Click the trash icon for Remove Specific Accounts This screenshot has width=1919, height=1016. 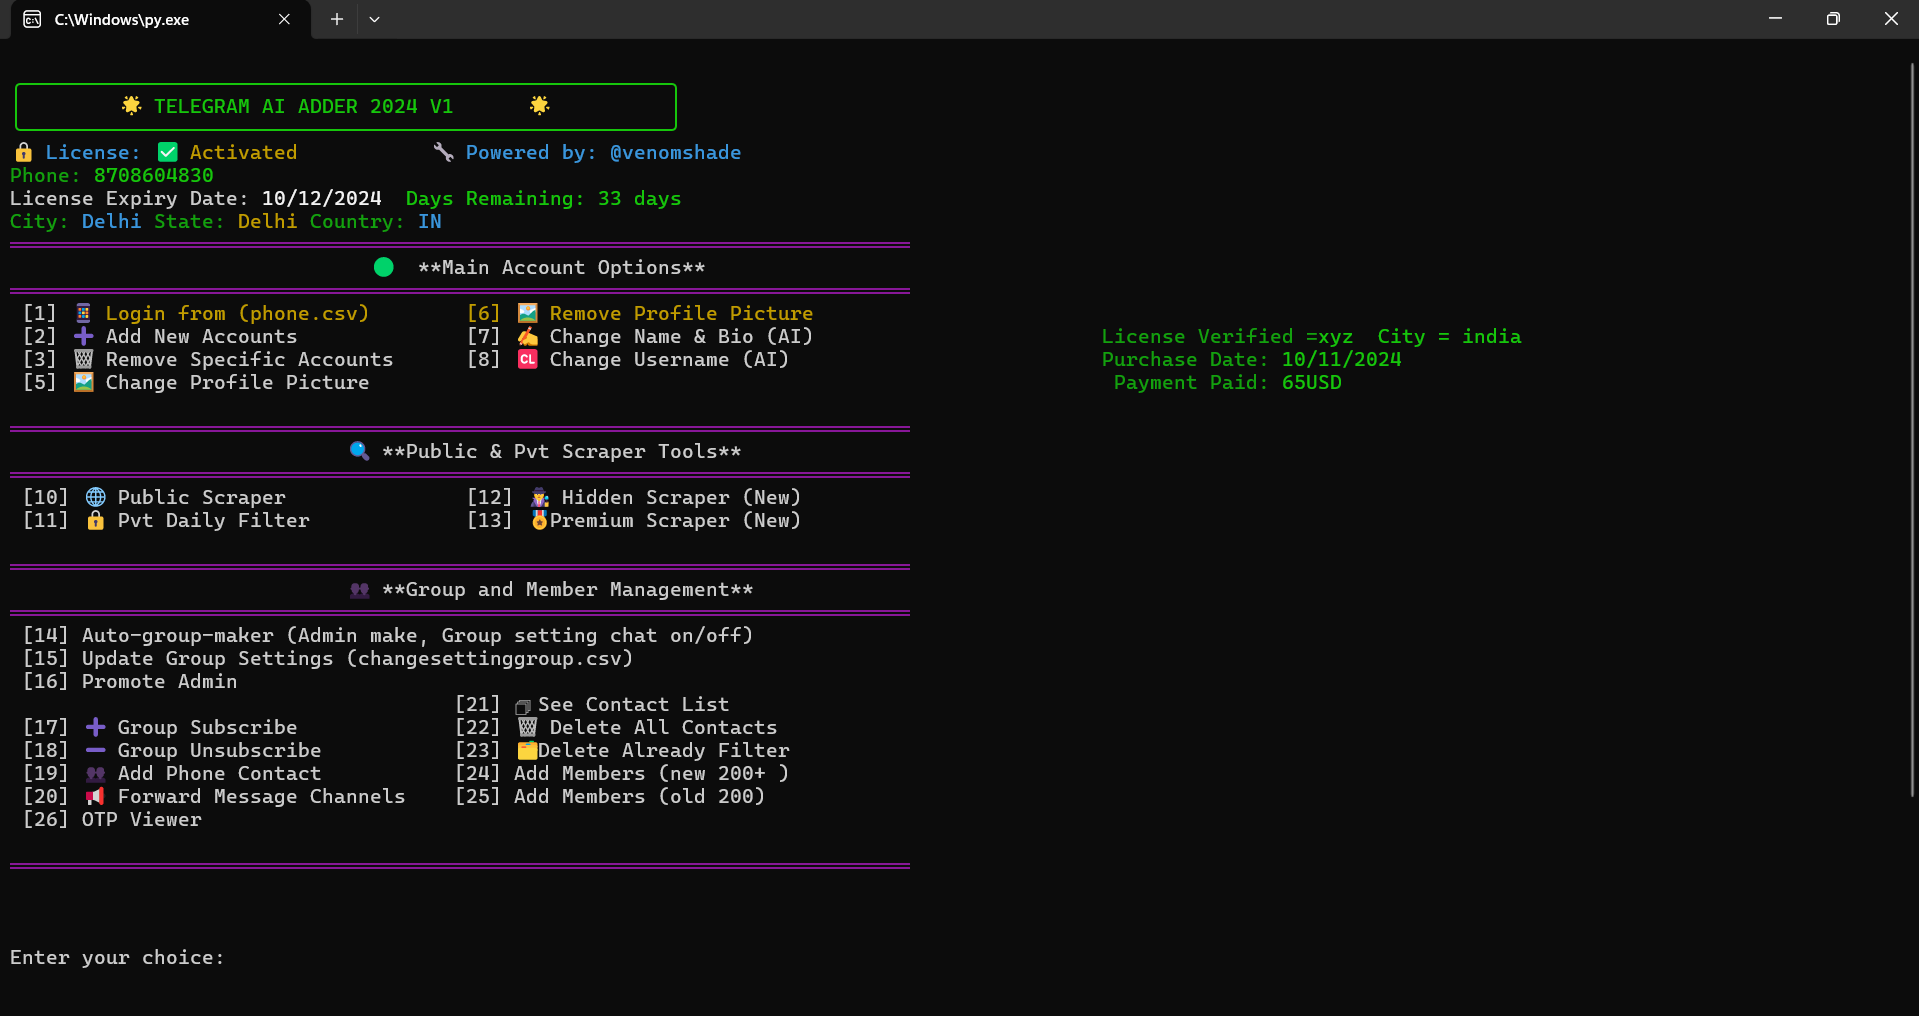[x=84, y=359]
